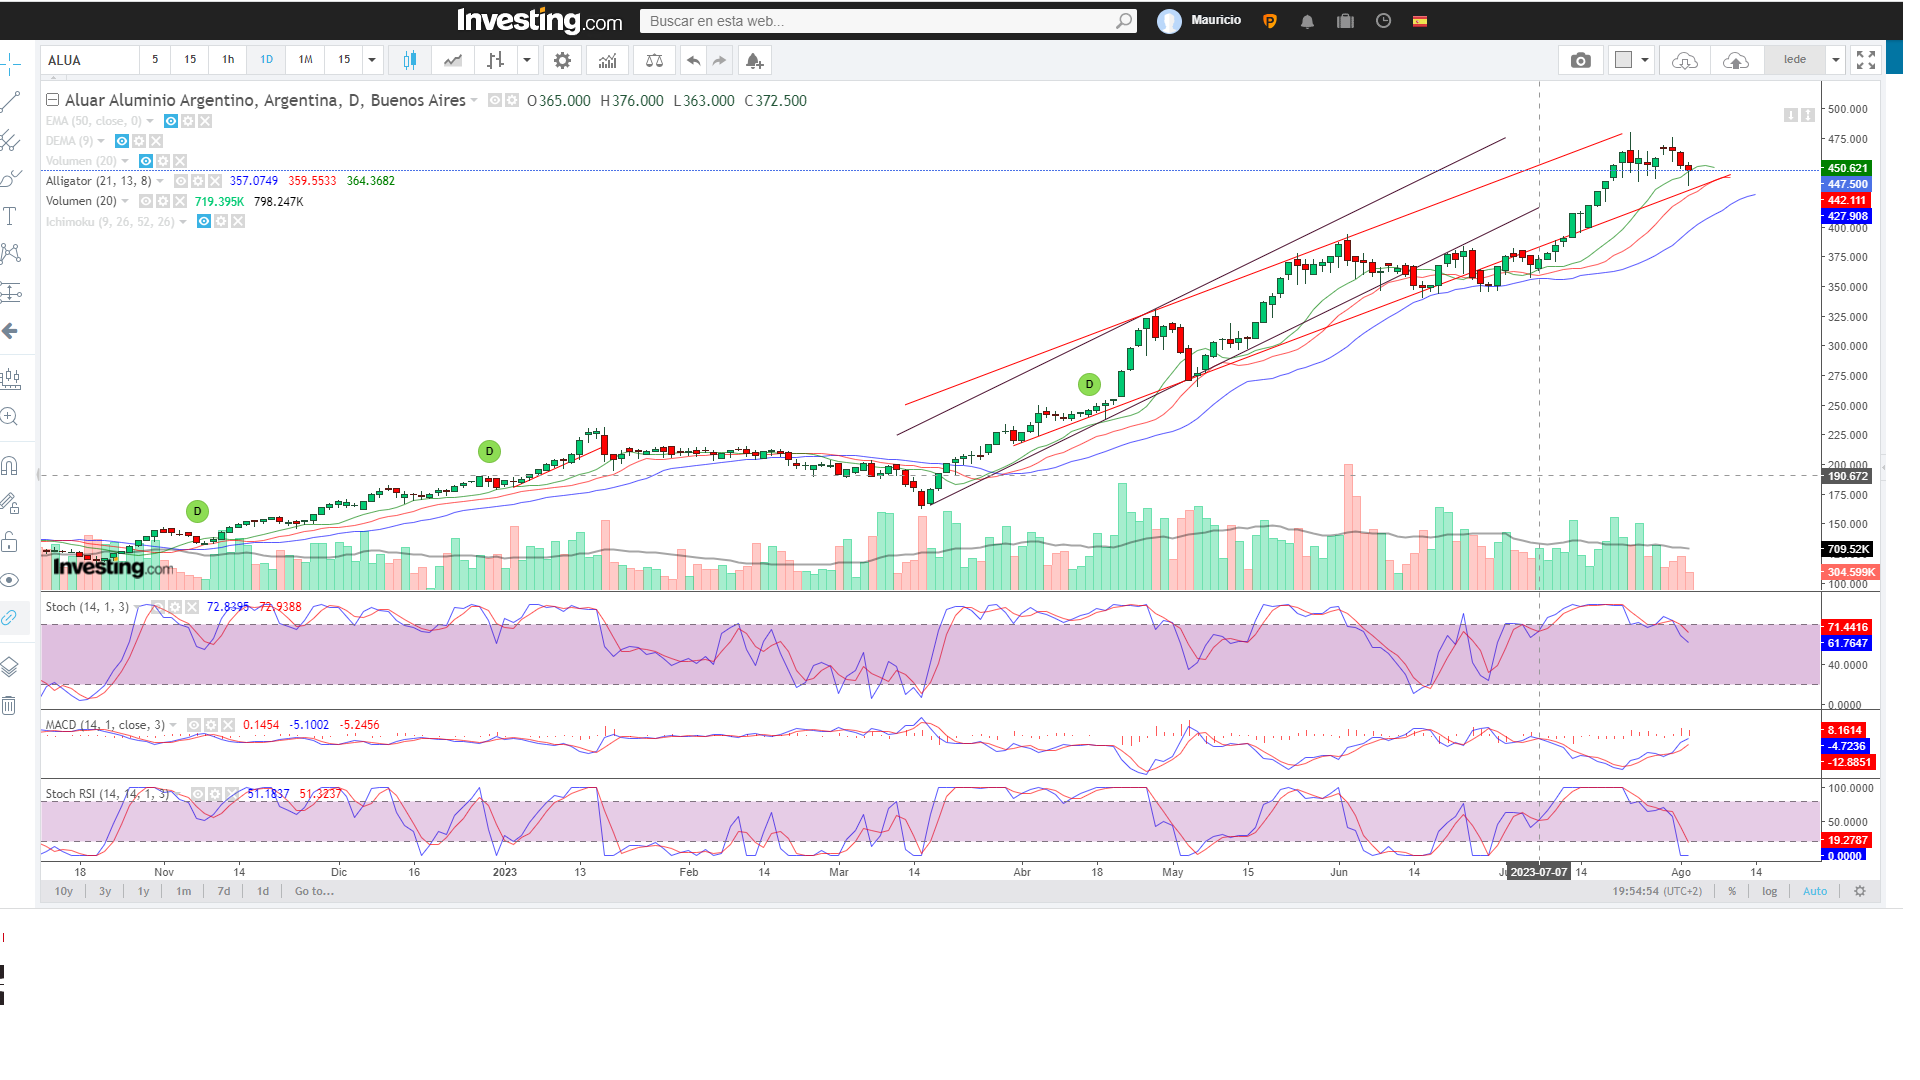This screenshot has height=1080, width=1920.
Task: Activate the zoom-in magnifier tool
Action: tap(10, 417)
